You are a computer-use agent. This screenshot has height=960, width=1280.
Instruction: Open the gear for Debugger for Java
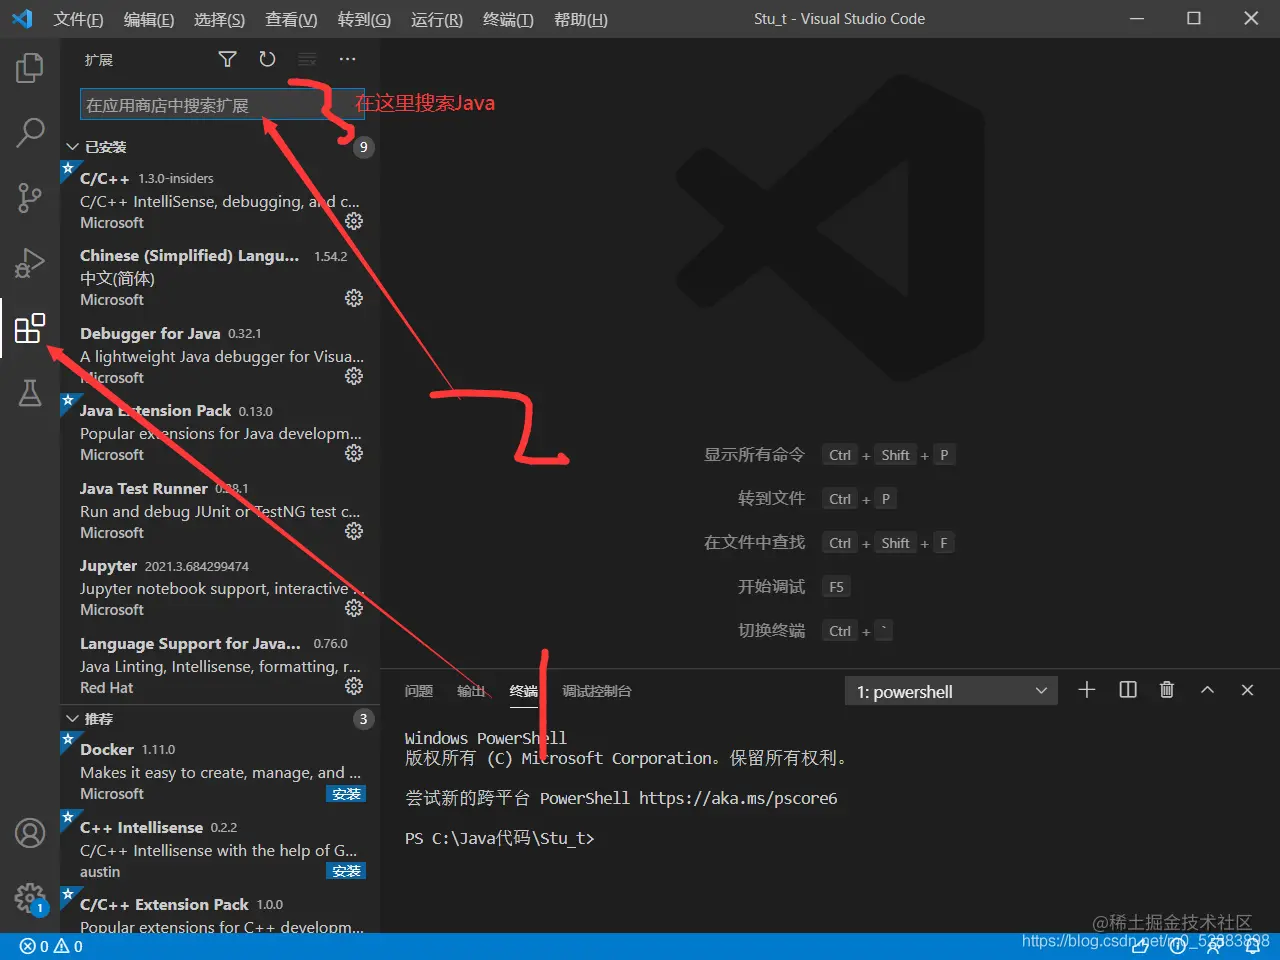pyautogui.click(x=354, y=376)
